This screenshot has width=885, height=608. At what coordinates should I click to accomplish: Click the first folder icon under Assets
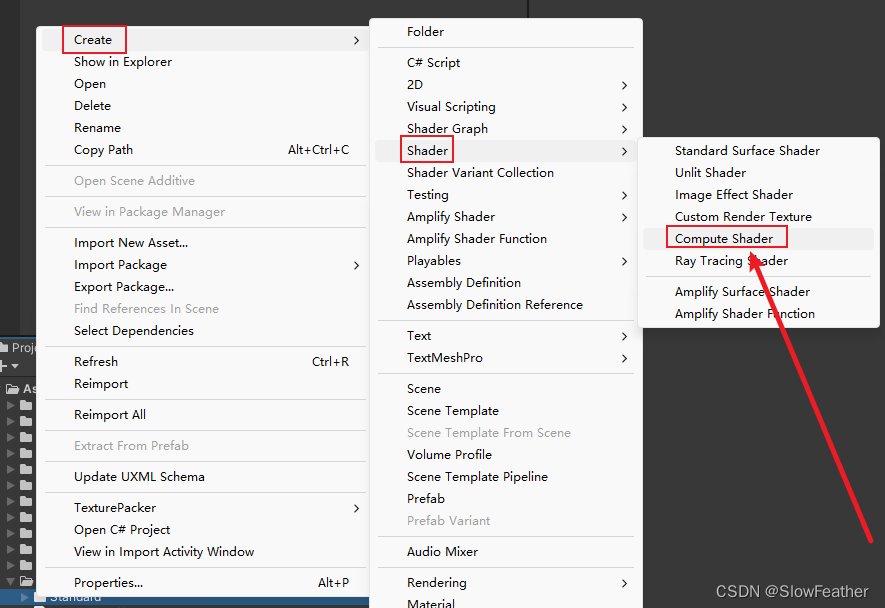(x=24, y=404)
